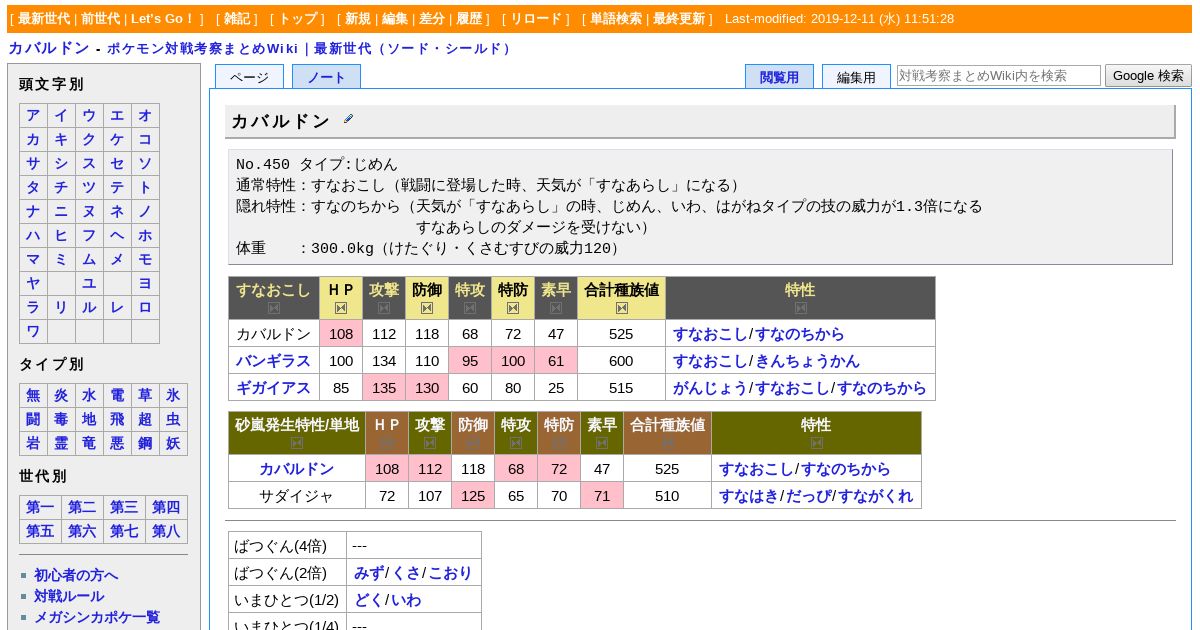Image resolution: width=1200 pixels, height=630 pixels.
Task: Select 炎 in the タイプ別 grid
Action: pyautogui.click(x=61, y=395)
